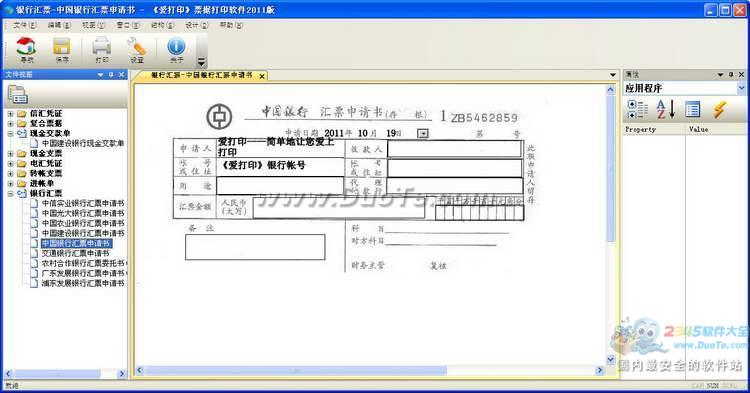
Task: Select the highlighted 中国银行汇票申请书 tree item
Action: tap(77, 243)
